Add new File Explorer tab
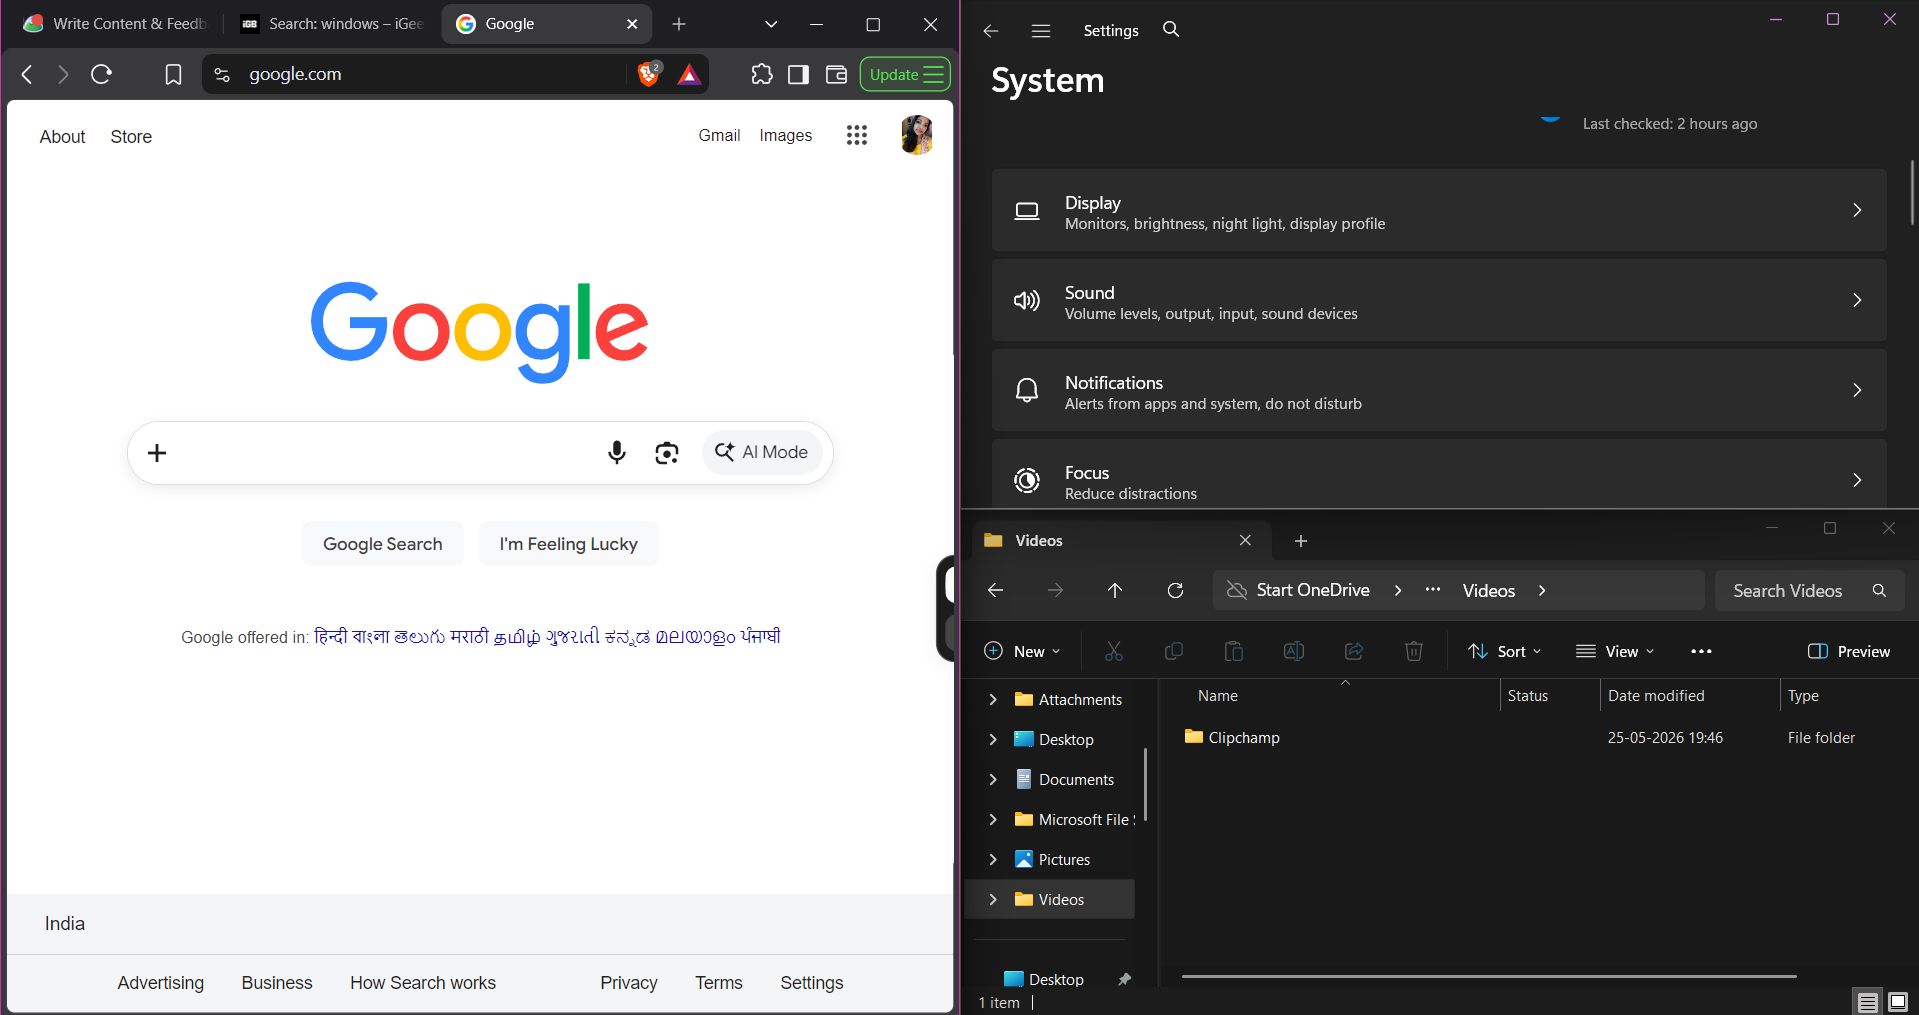The height and width of the screenshot is (1015, 1919). click(1301, 541)
